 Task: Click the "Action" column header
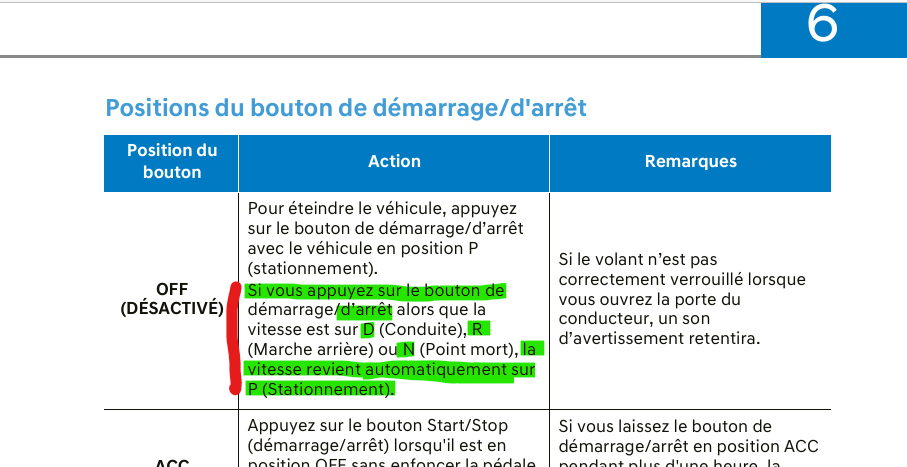click(x=394, y=161)
